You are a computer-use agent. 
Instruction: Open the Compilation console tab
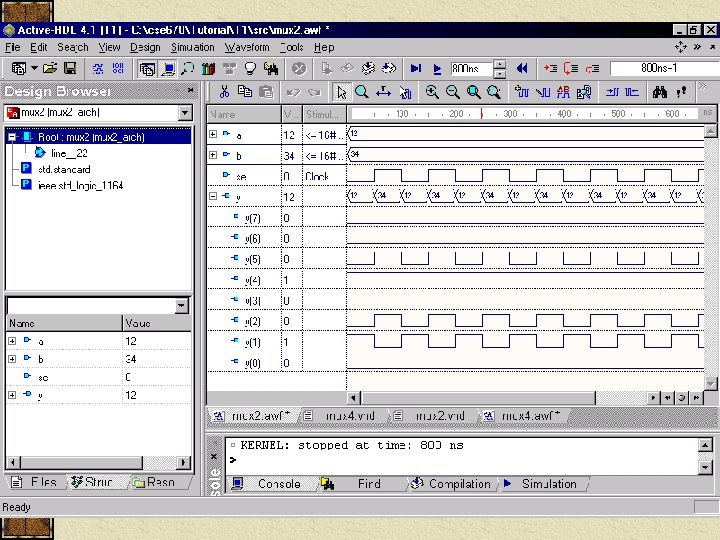pyautogui.click(x=459, y=484)
